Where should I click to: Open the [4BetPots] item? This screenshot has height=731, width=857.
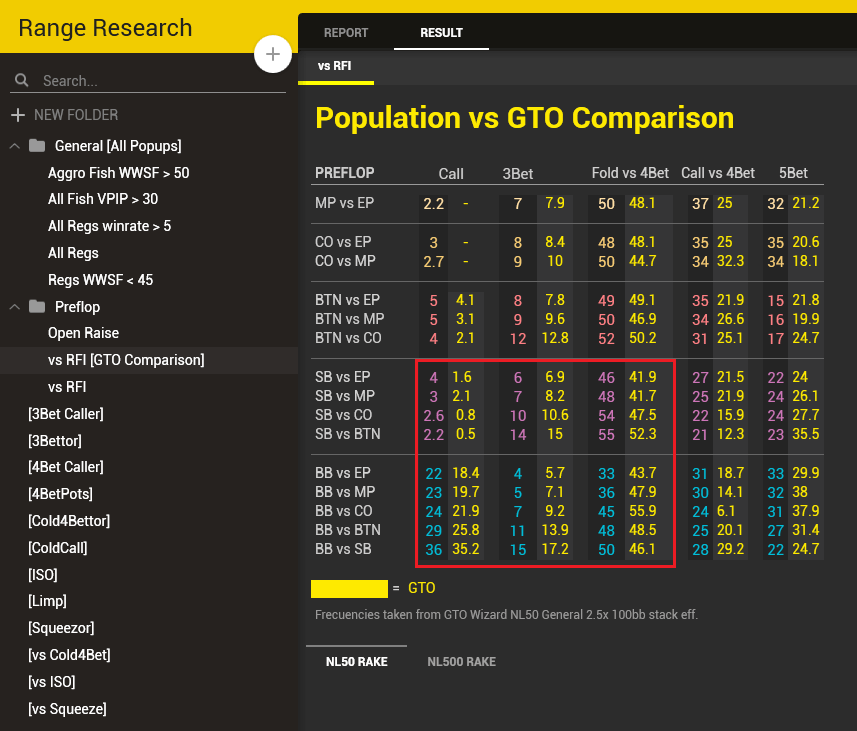coord(60,494)
